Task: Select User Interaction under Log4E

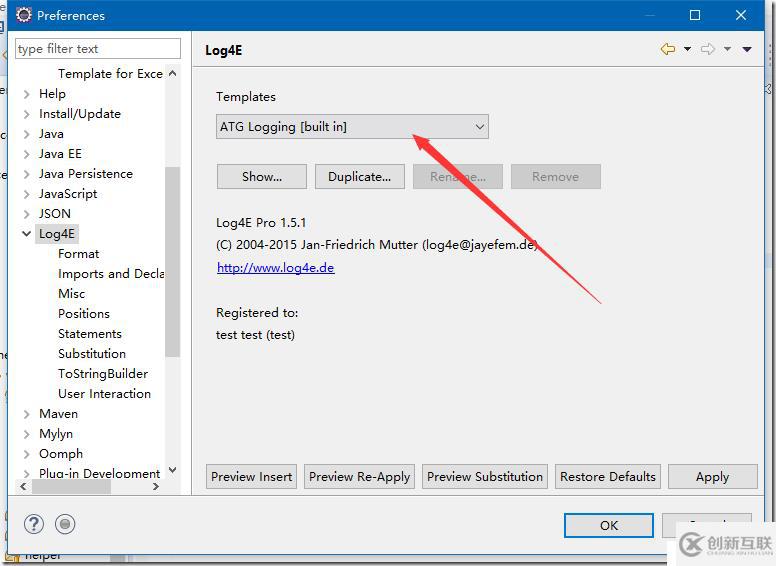Action: (x=104, y=394)
